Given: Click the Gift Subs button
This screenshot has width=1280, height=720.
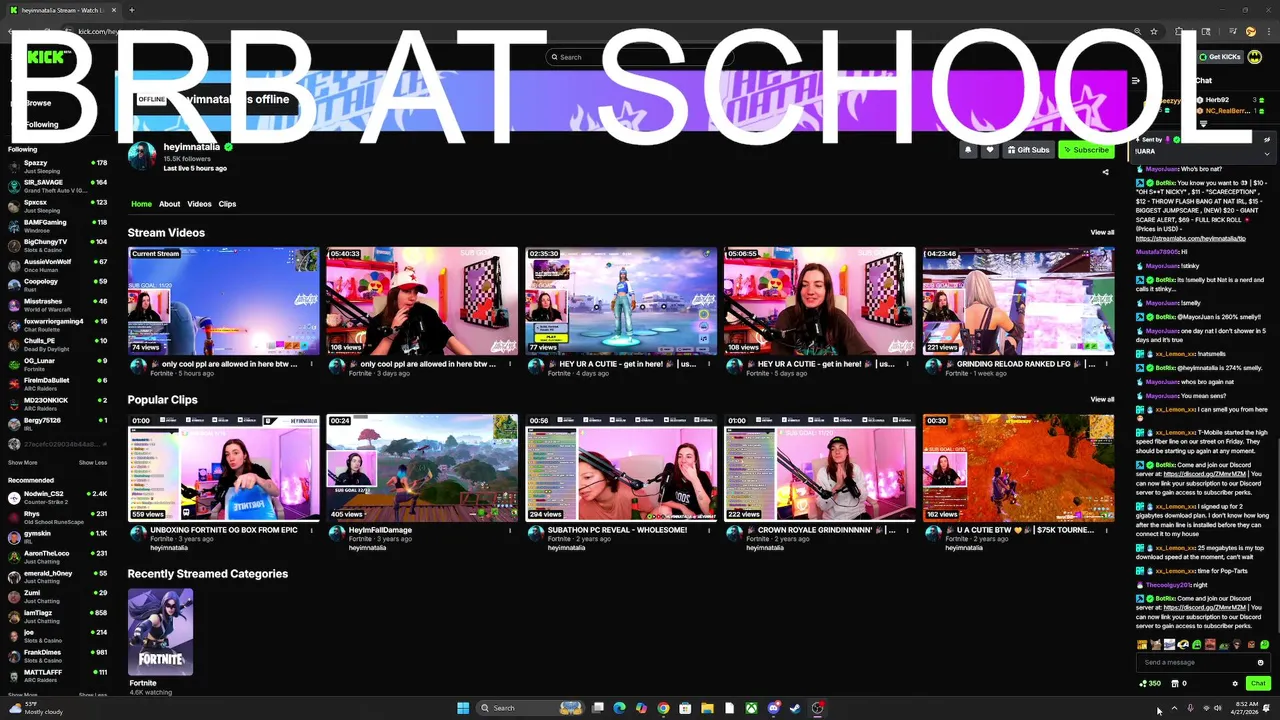Looking at the screenshot, I should click(1029, 150).
